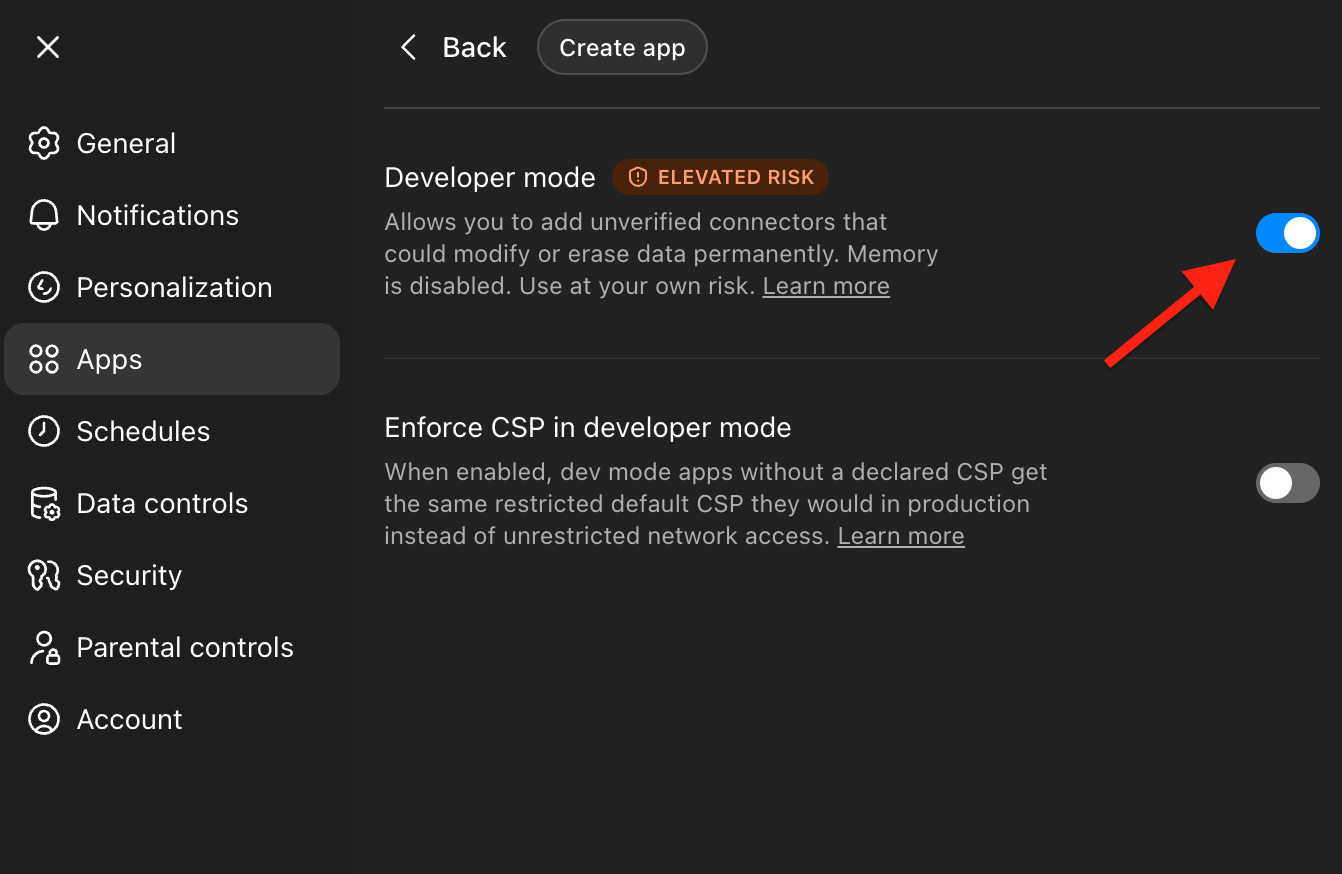Disable the Developer mode toggle
Screen dimensions: 1342x874
pyautogui.click(x=1288, y=233)
